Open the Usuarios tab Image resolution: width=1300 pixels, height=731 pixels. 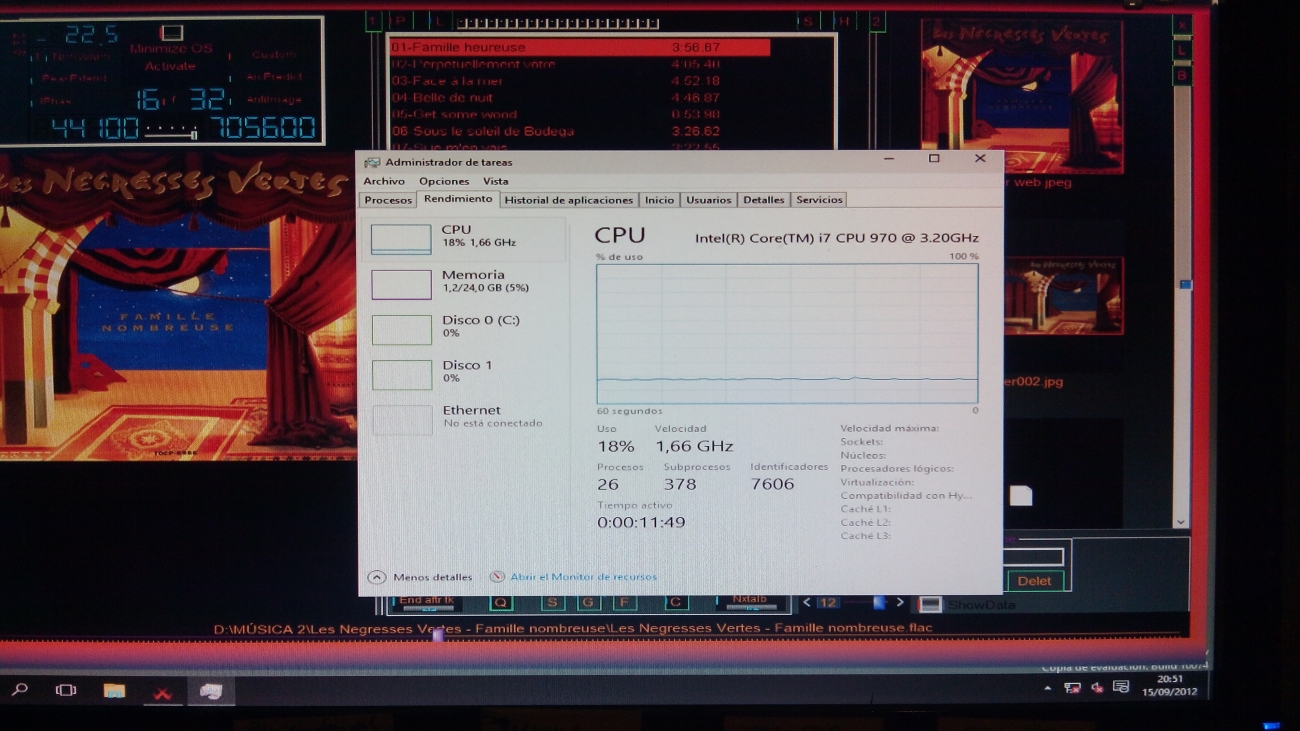tap(709, 200)
